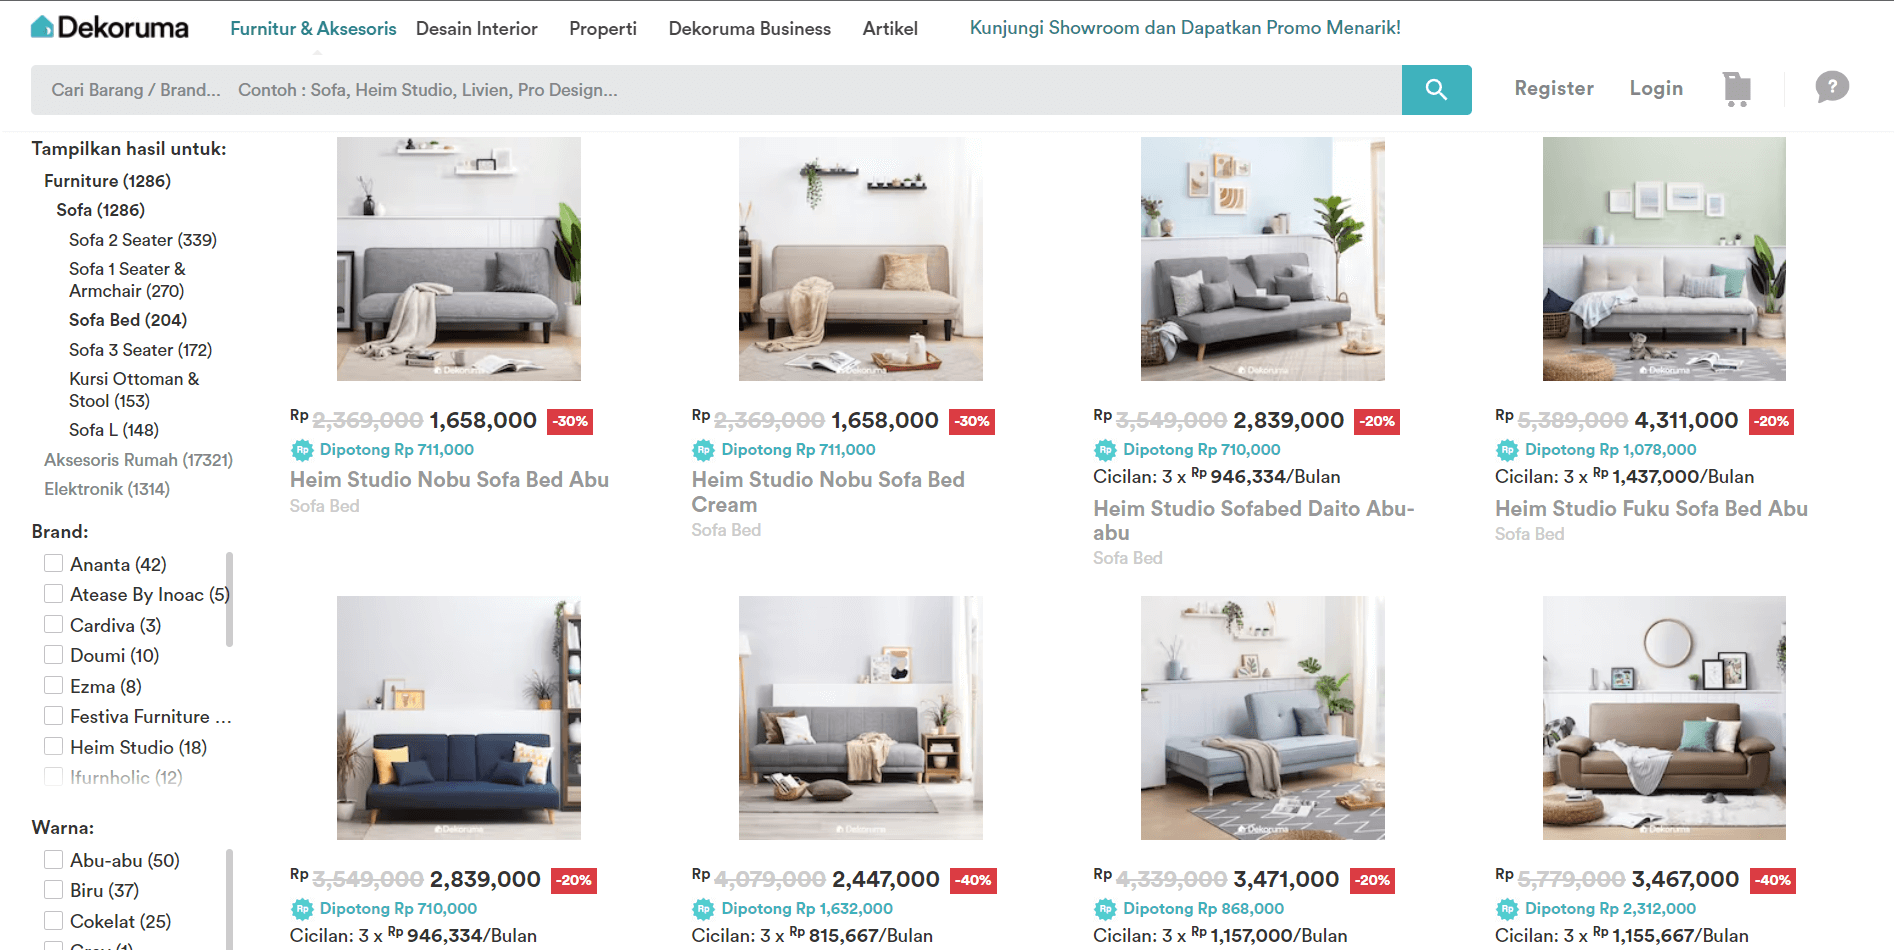Click the brand list scrollbar
1894x950 pixels.
coord(229,600)
